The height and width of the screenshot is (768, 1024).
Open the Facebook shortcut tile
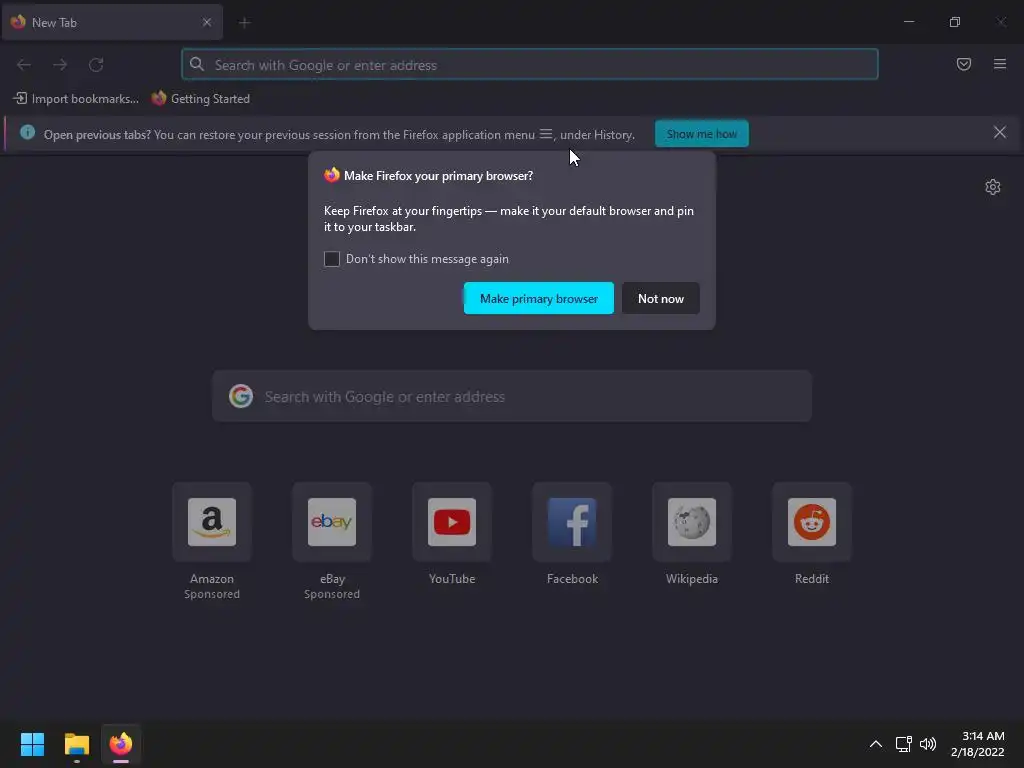(572, 534)
